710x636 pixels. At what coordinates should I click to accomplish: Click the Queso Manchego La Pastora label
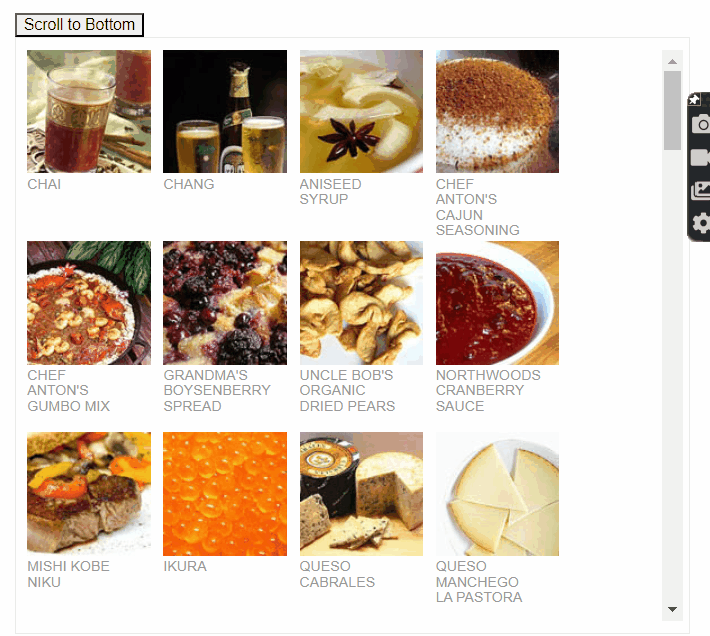tap(479, 582)
